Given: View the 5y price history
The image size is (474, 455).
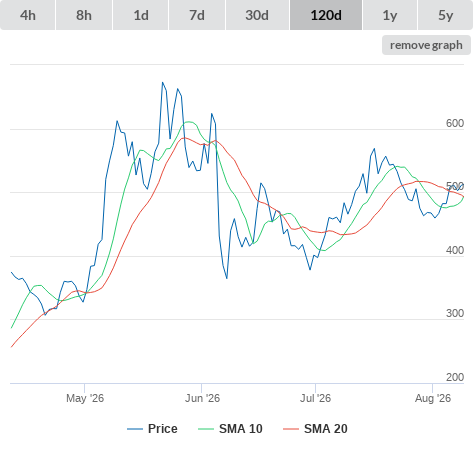Looking at the screenshot, I should [445, 15].
